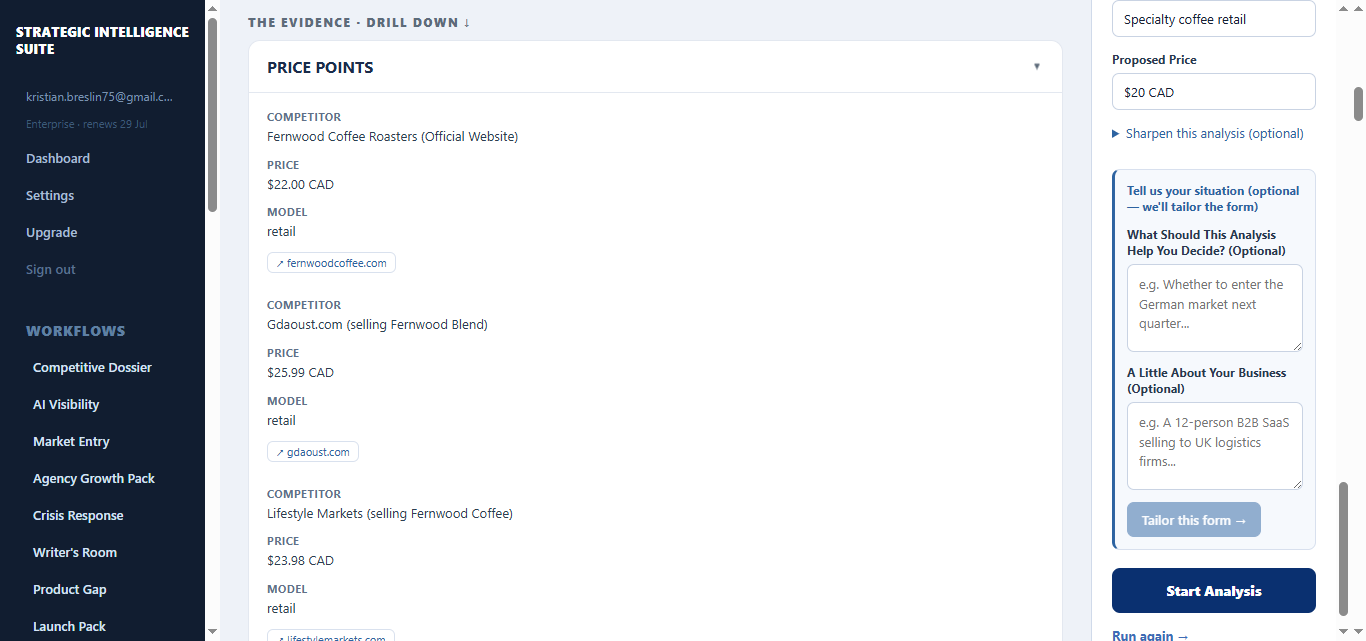Click the What Should This Analysis Help textarea

pyautogui.click(x=1215, y=308)
